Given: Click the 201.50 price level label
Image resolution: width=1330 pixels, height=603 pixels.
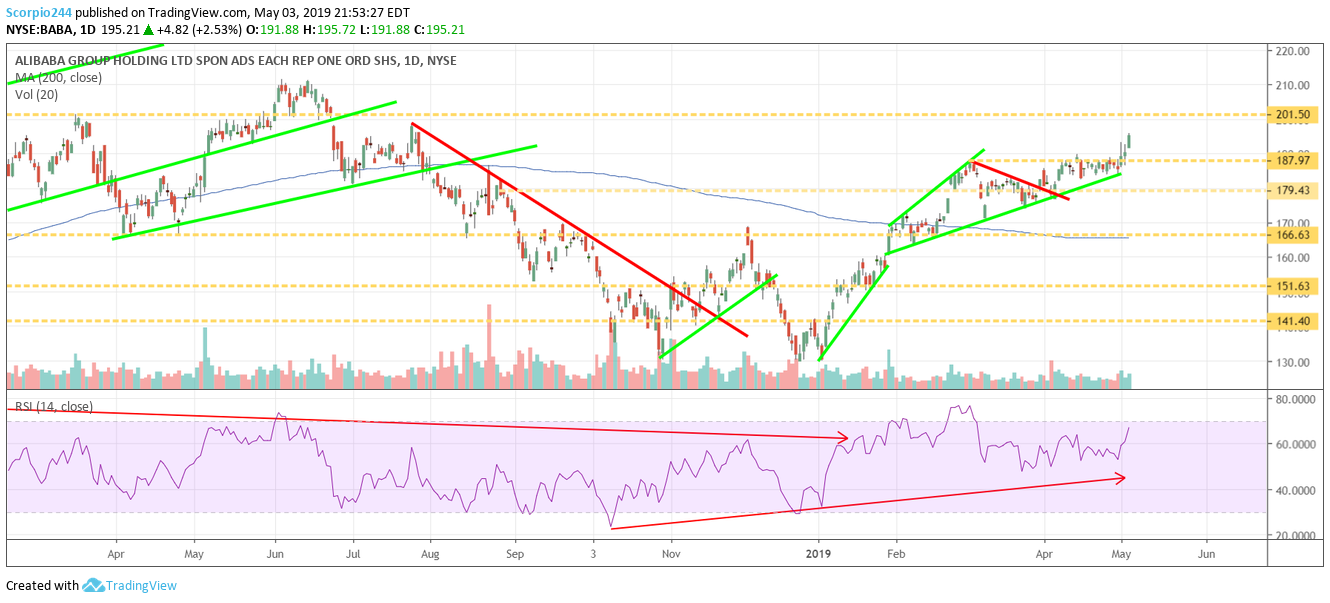Looking at the screenshot, I should click(1293, 115).
